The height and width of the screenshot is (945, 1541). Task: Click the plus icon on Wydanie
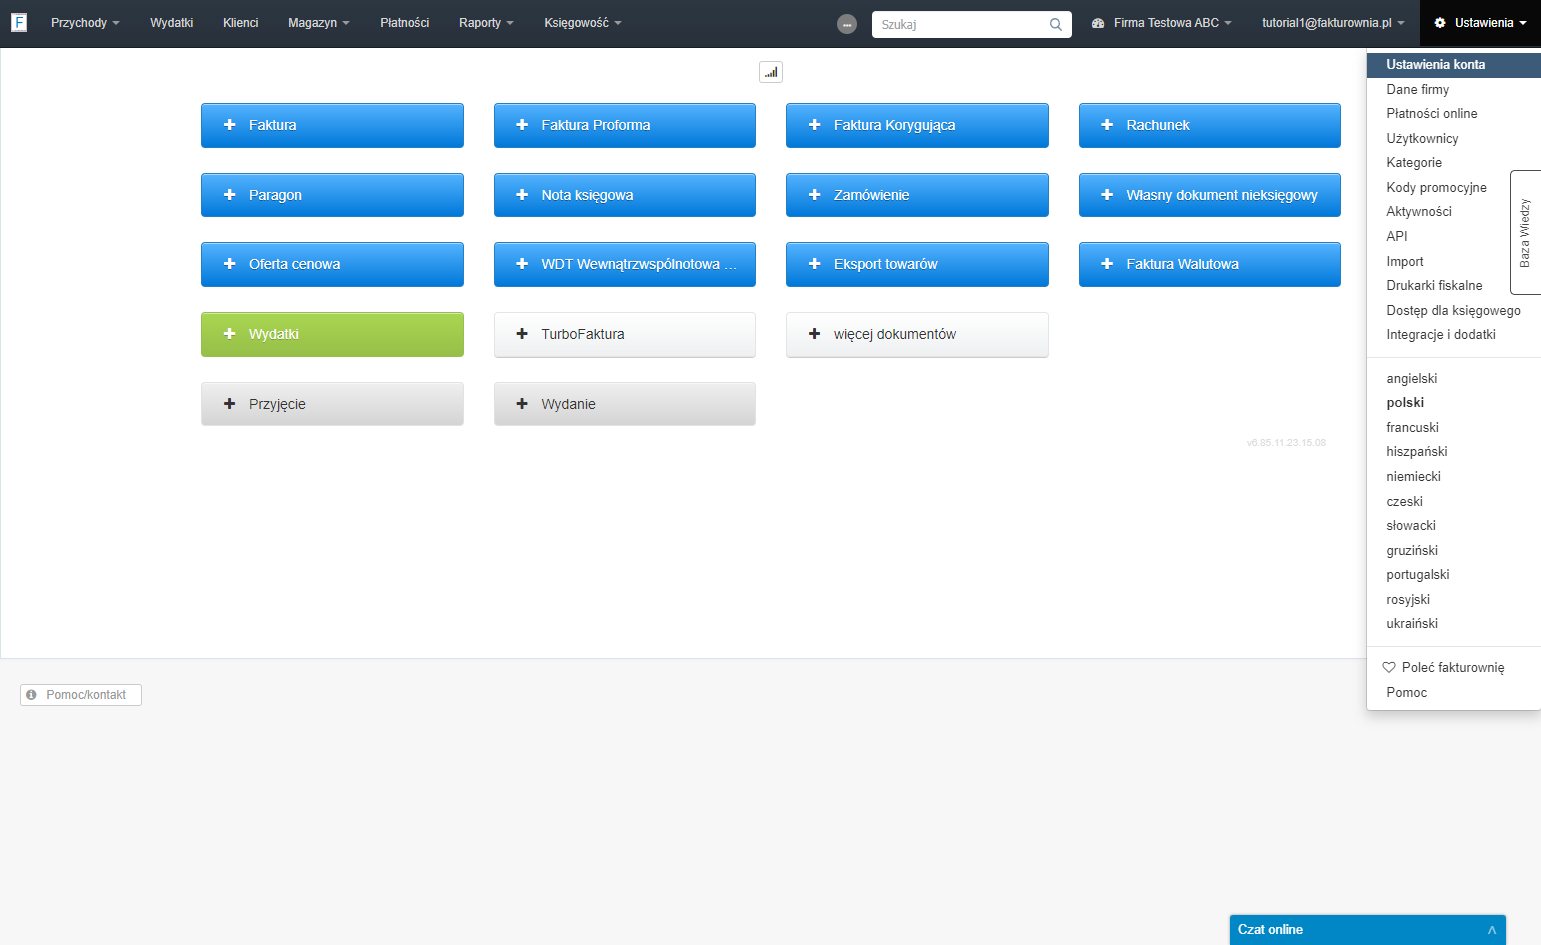point(522,404)
